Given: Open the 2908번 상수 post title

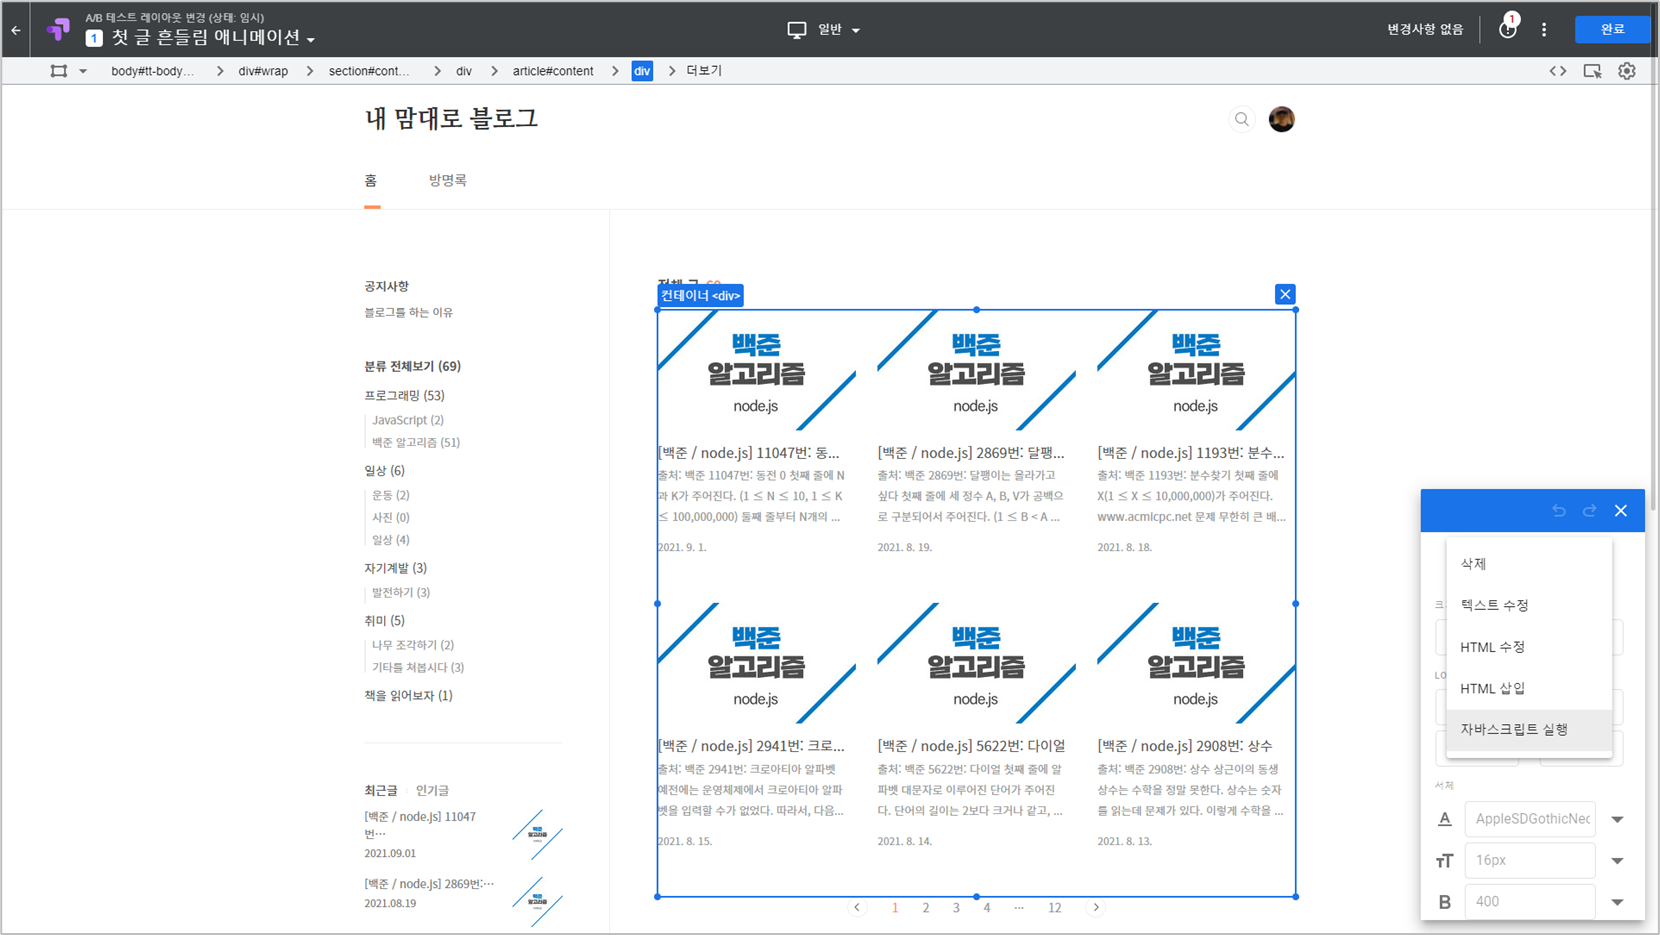Looking at the screenshot, I should pyautogui.click(x=1184, y=746).
